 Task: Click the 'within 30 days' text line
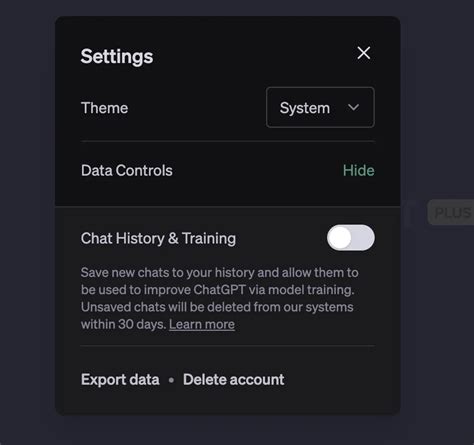(123, 324)
